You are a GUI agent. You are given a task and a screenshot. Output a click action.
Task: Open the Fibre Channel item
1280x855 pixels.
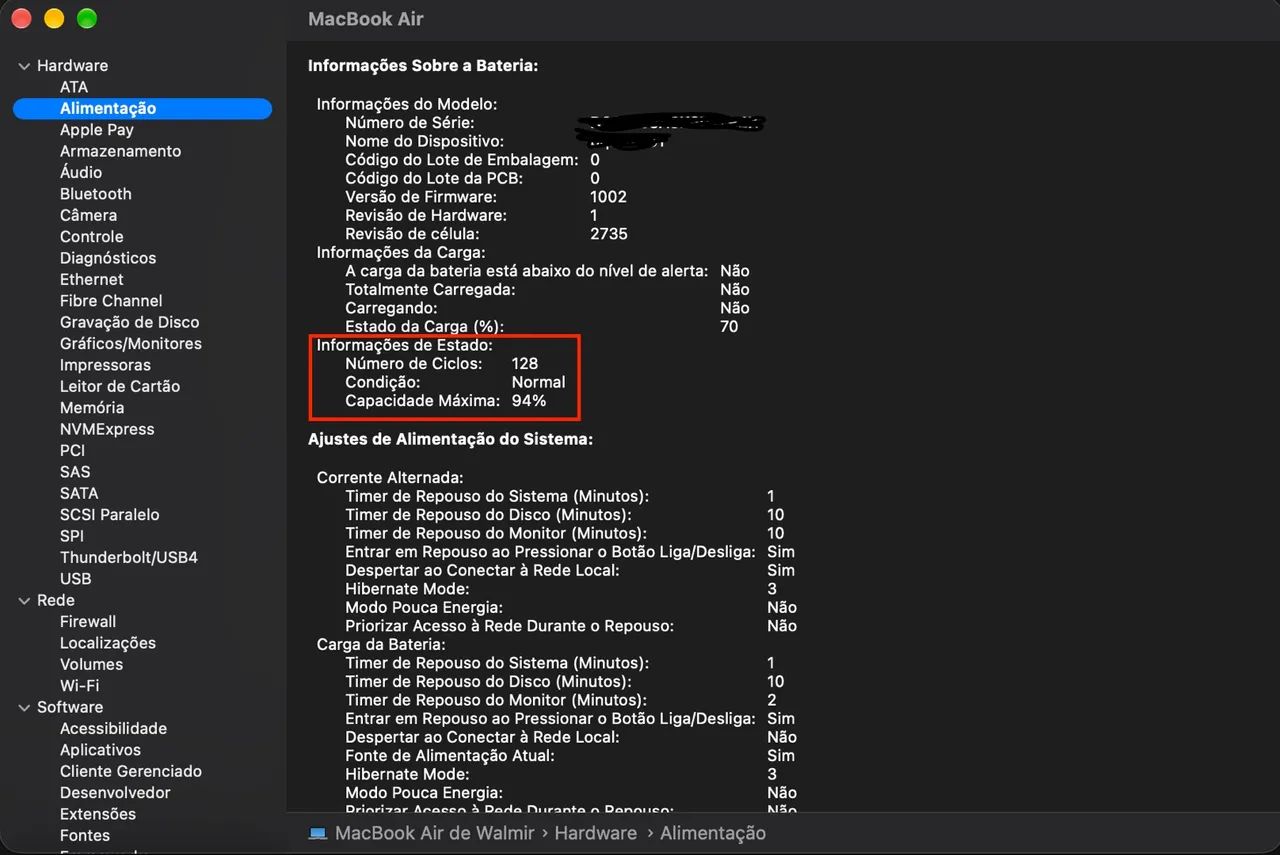(111, 301)
